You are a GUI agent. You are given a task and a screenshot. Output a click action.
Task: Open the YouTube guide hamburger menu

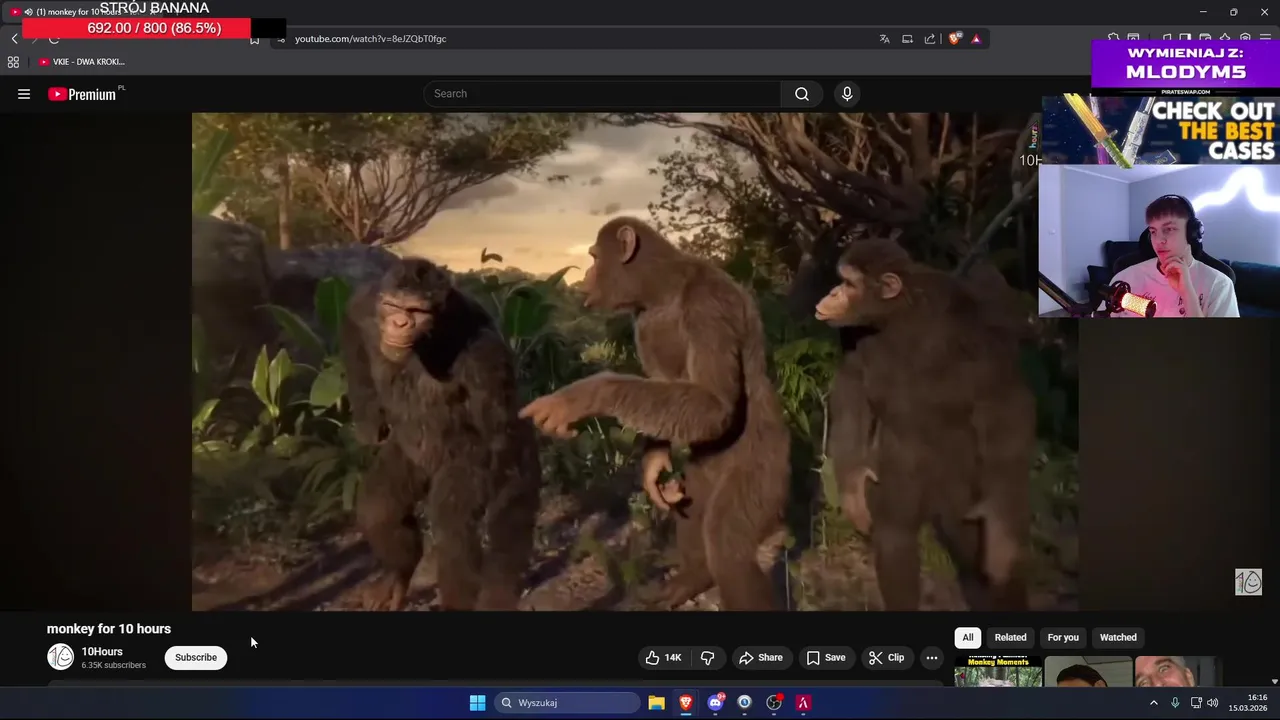click(x=24, y=94)
